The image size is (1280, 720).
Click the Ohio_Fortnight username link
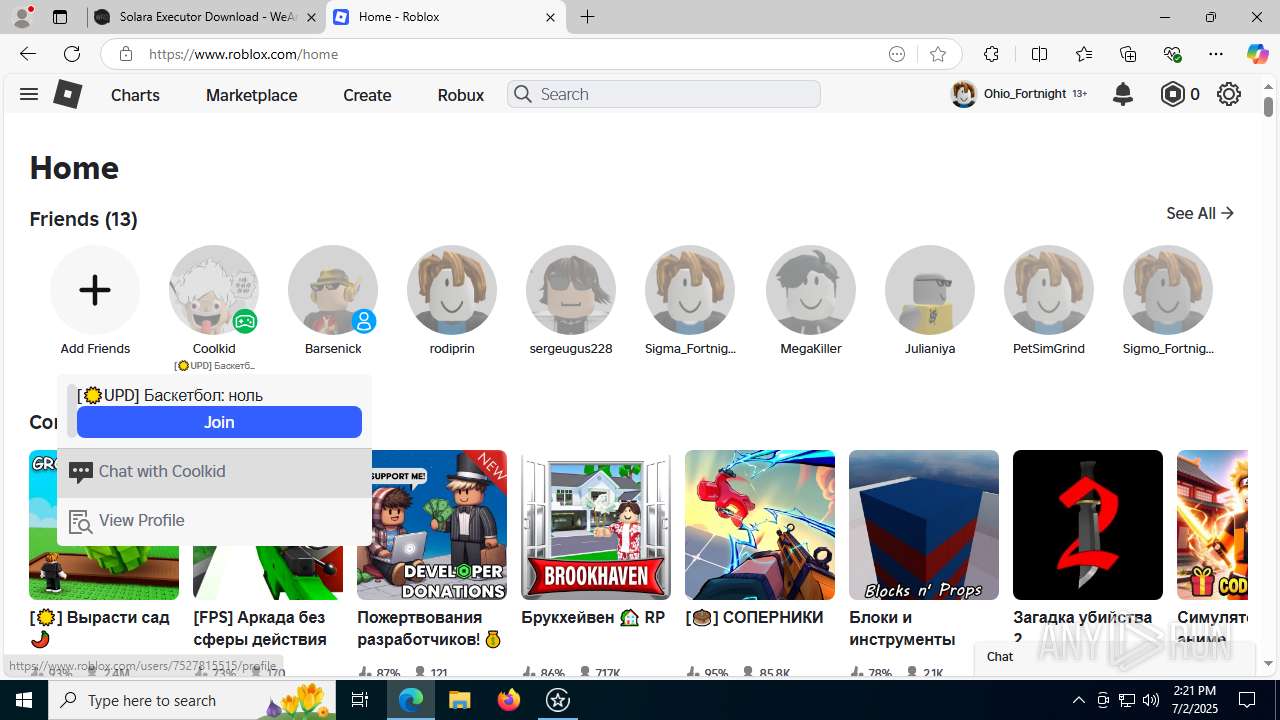(1025, 93)
